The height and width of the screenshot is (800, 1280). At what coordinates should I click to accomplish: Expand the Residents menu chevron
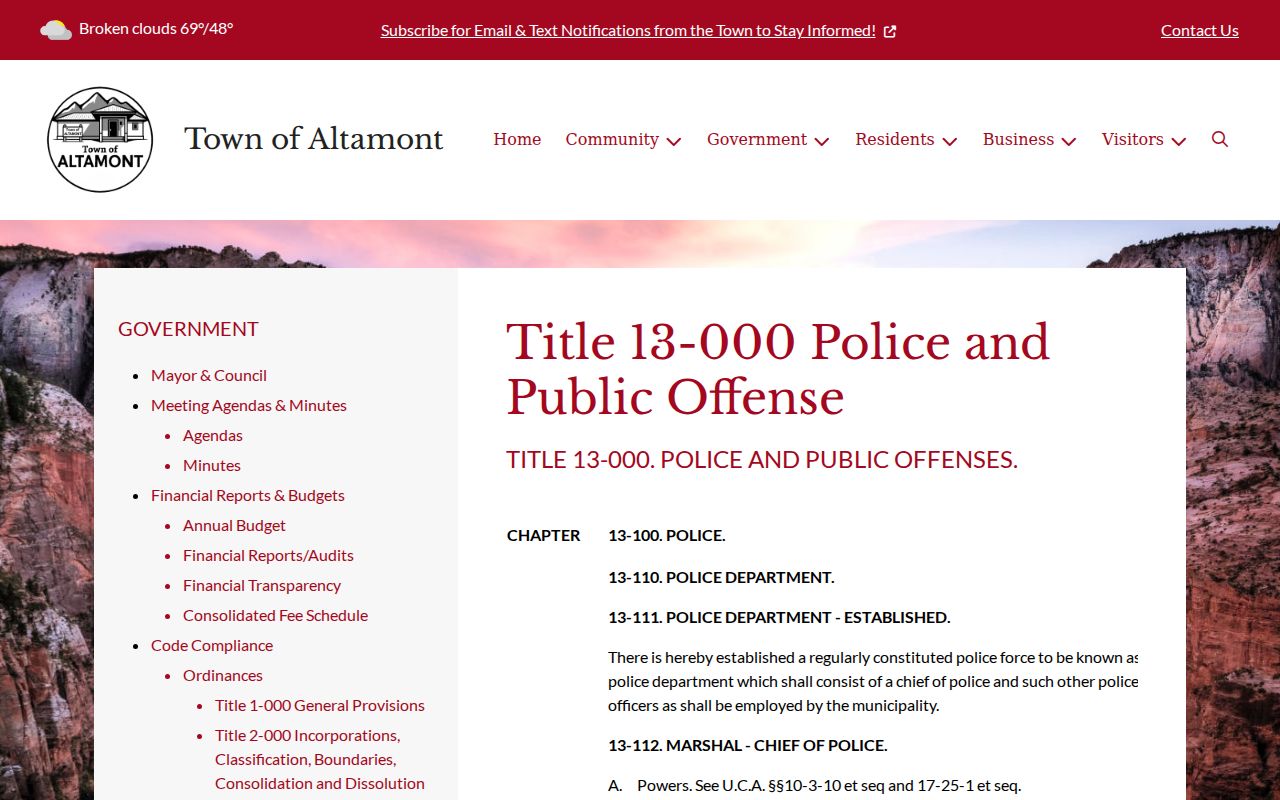point(950,141)
